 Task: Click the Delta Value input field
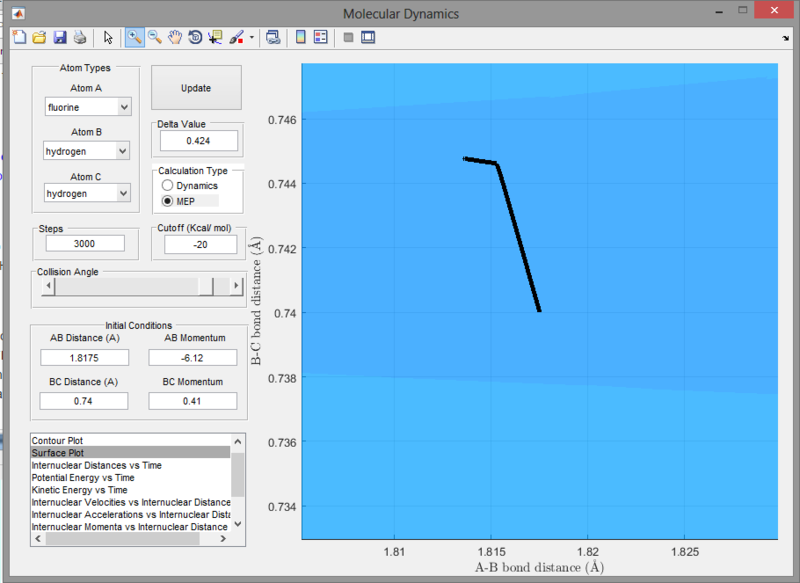(198, 141)
